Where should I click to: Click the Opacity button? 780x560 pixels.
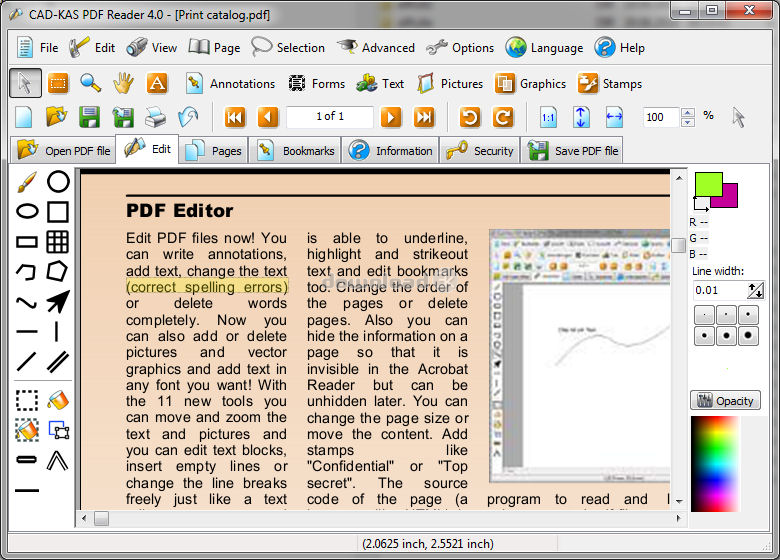click(x=725, y=401)
